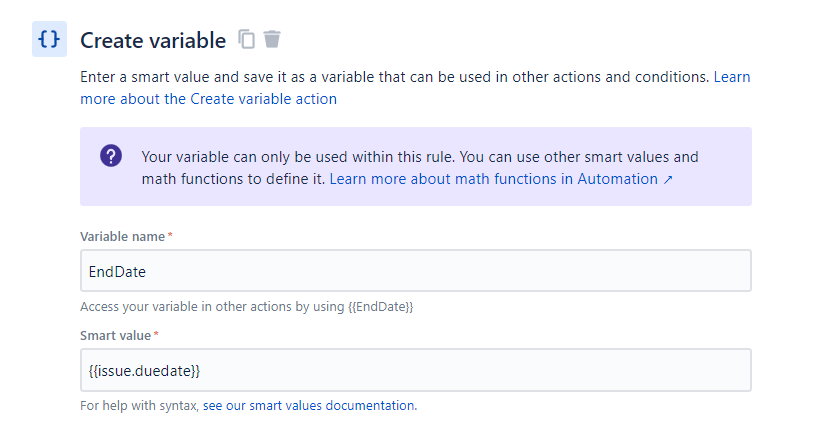This screenshot has height=432, width=823.
Task: Click the red asterisk beside Variable name
Action: coord(170,235)
